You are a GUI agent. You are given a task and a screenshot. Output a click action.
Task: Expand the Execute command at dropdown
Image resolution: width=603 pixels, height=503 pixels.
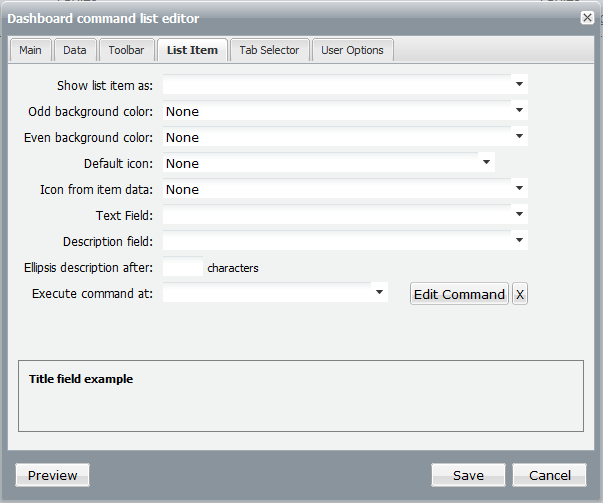[379, 292]
